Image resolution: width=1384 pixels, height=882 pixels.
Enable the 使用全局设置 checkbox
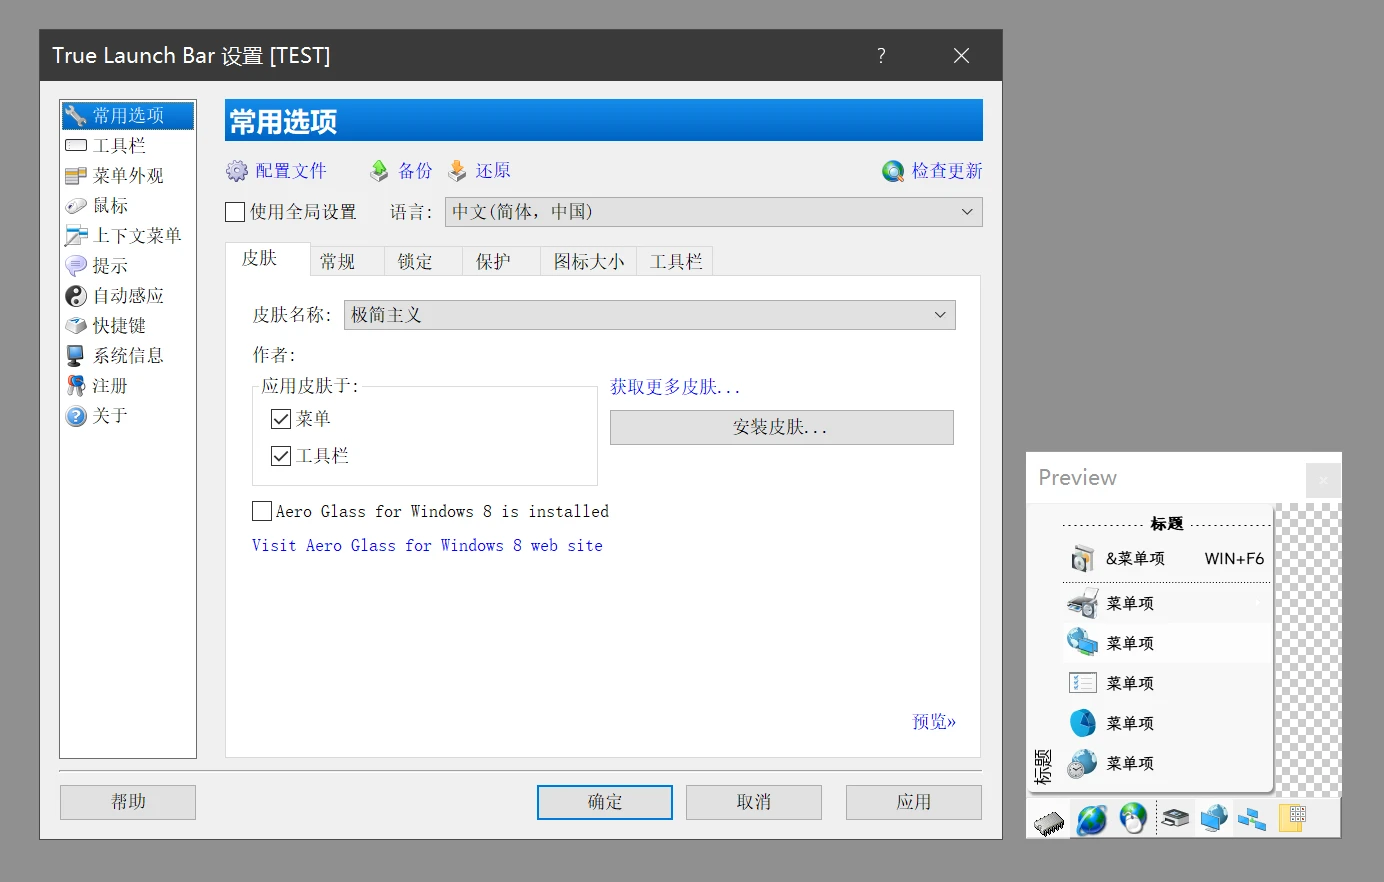pos(235,212)
